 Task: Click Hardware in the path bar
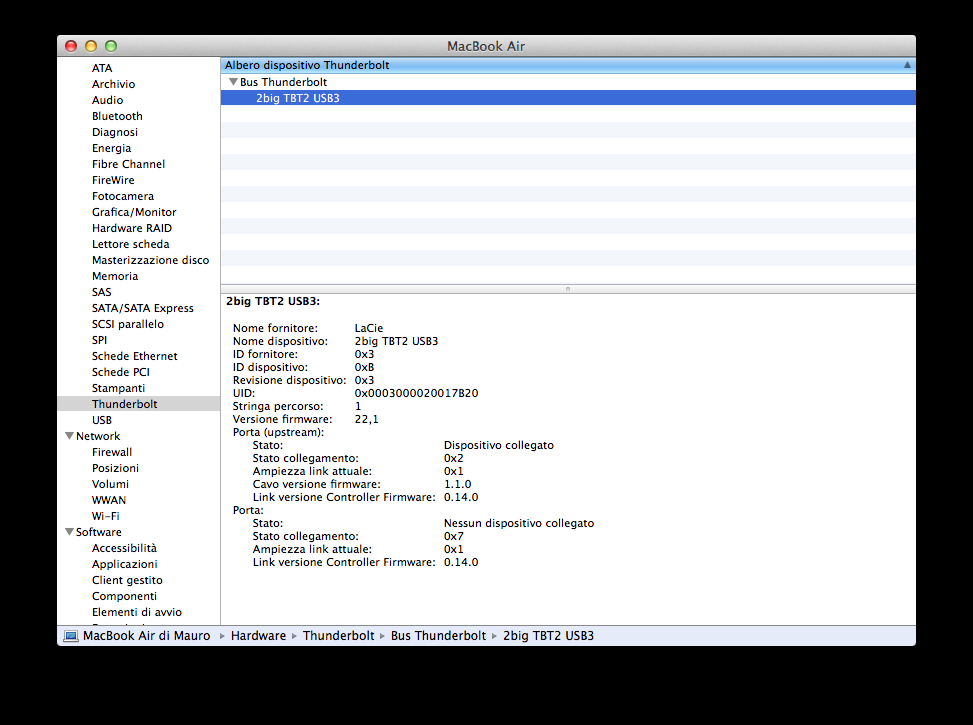pyautogui.click(x=258, y=636)
